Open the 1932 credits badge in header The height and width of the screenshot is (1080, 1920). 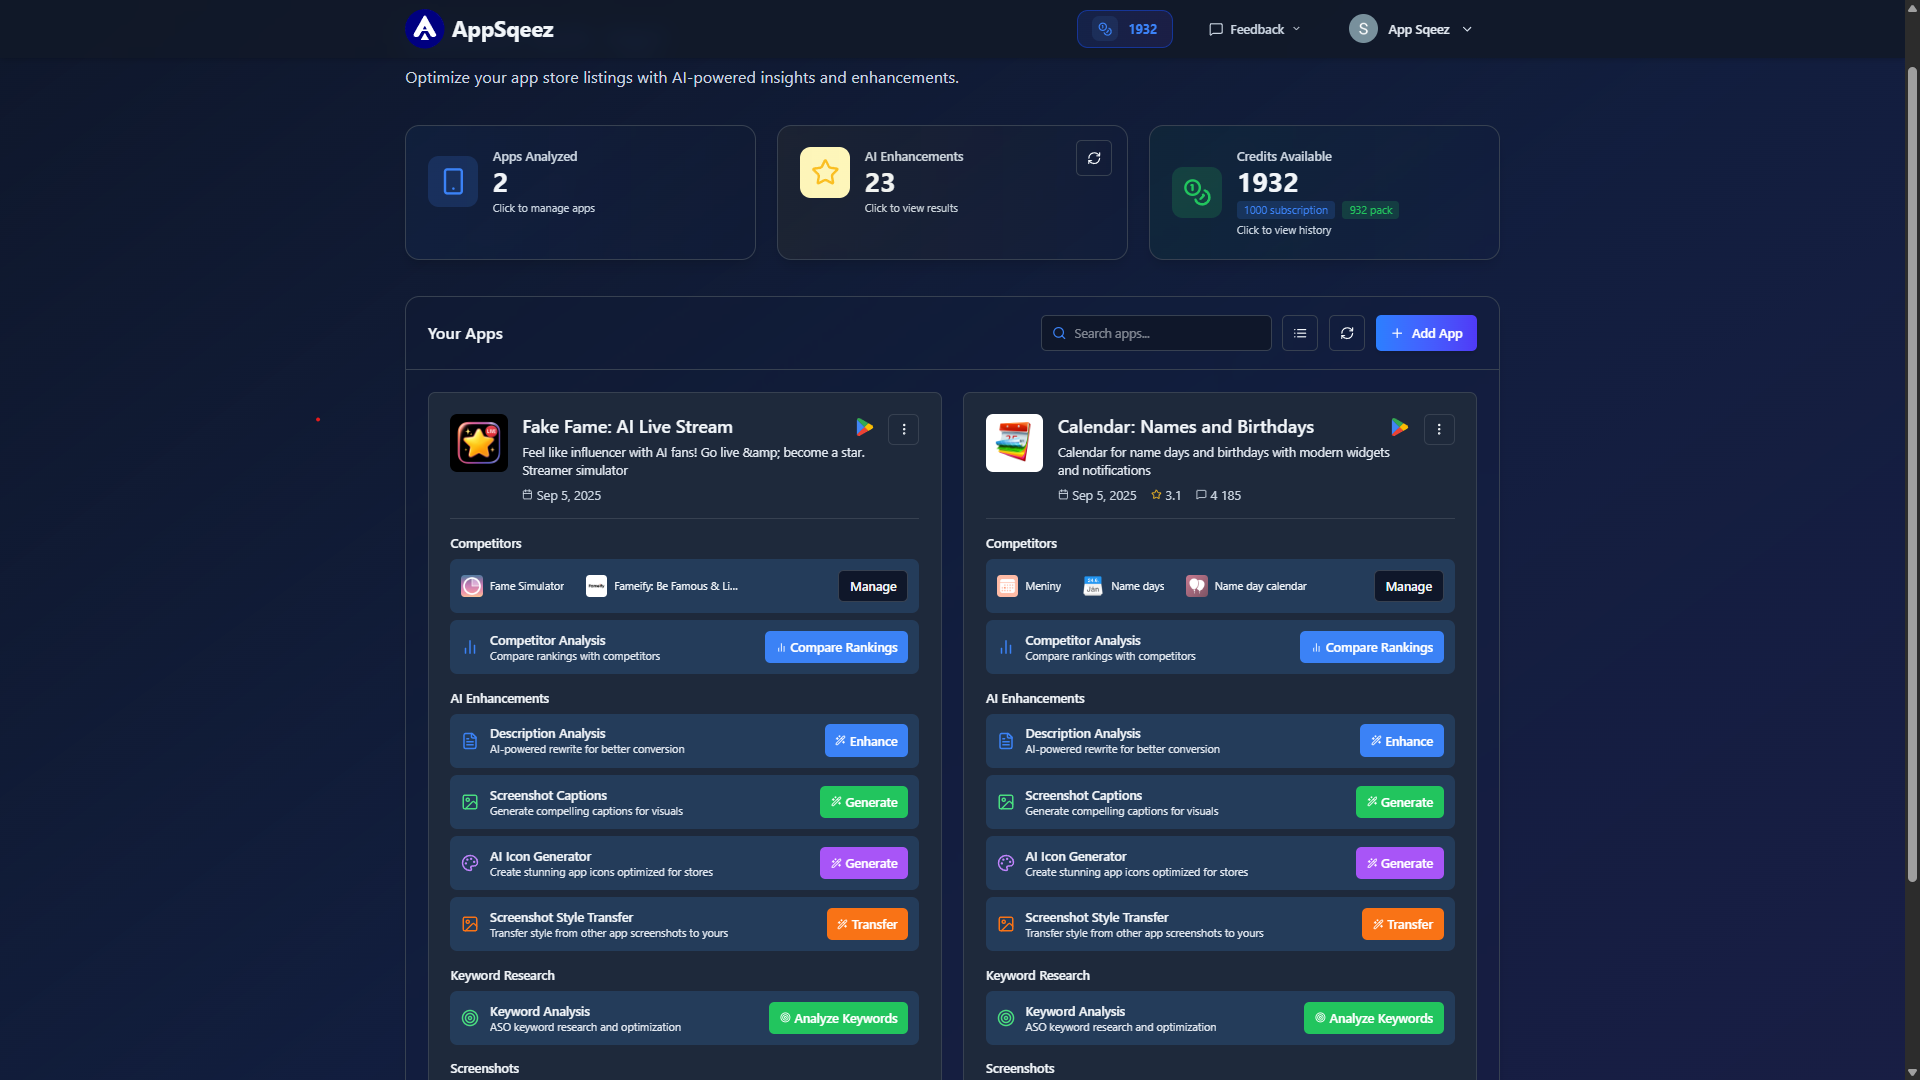tap(1125, 29)
